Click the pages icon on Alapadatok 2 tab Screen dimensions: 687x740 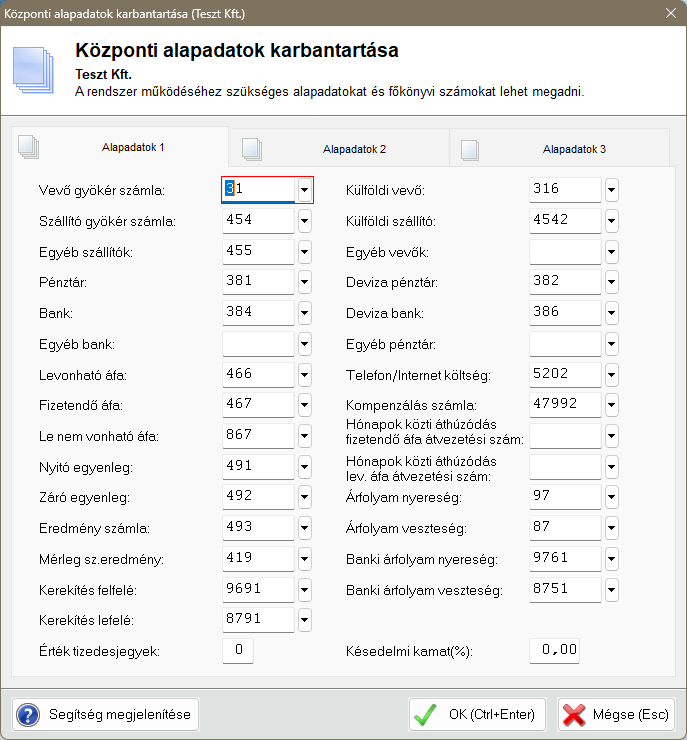(x=251, y=149)
